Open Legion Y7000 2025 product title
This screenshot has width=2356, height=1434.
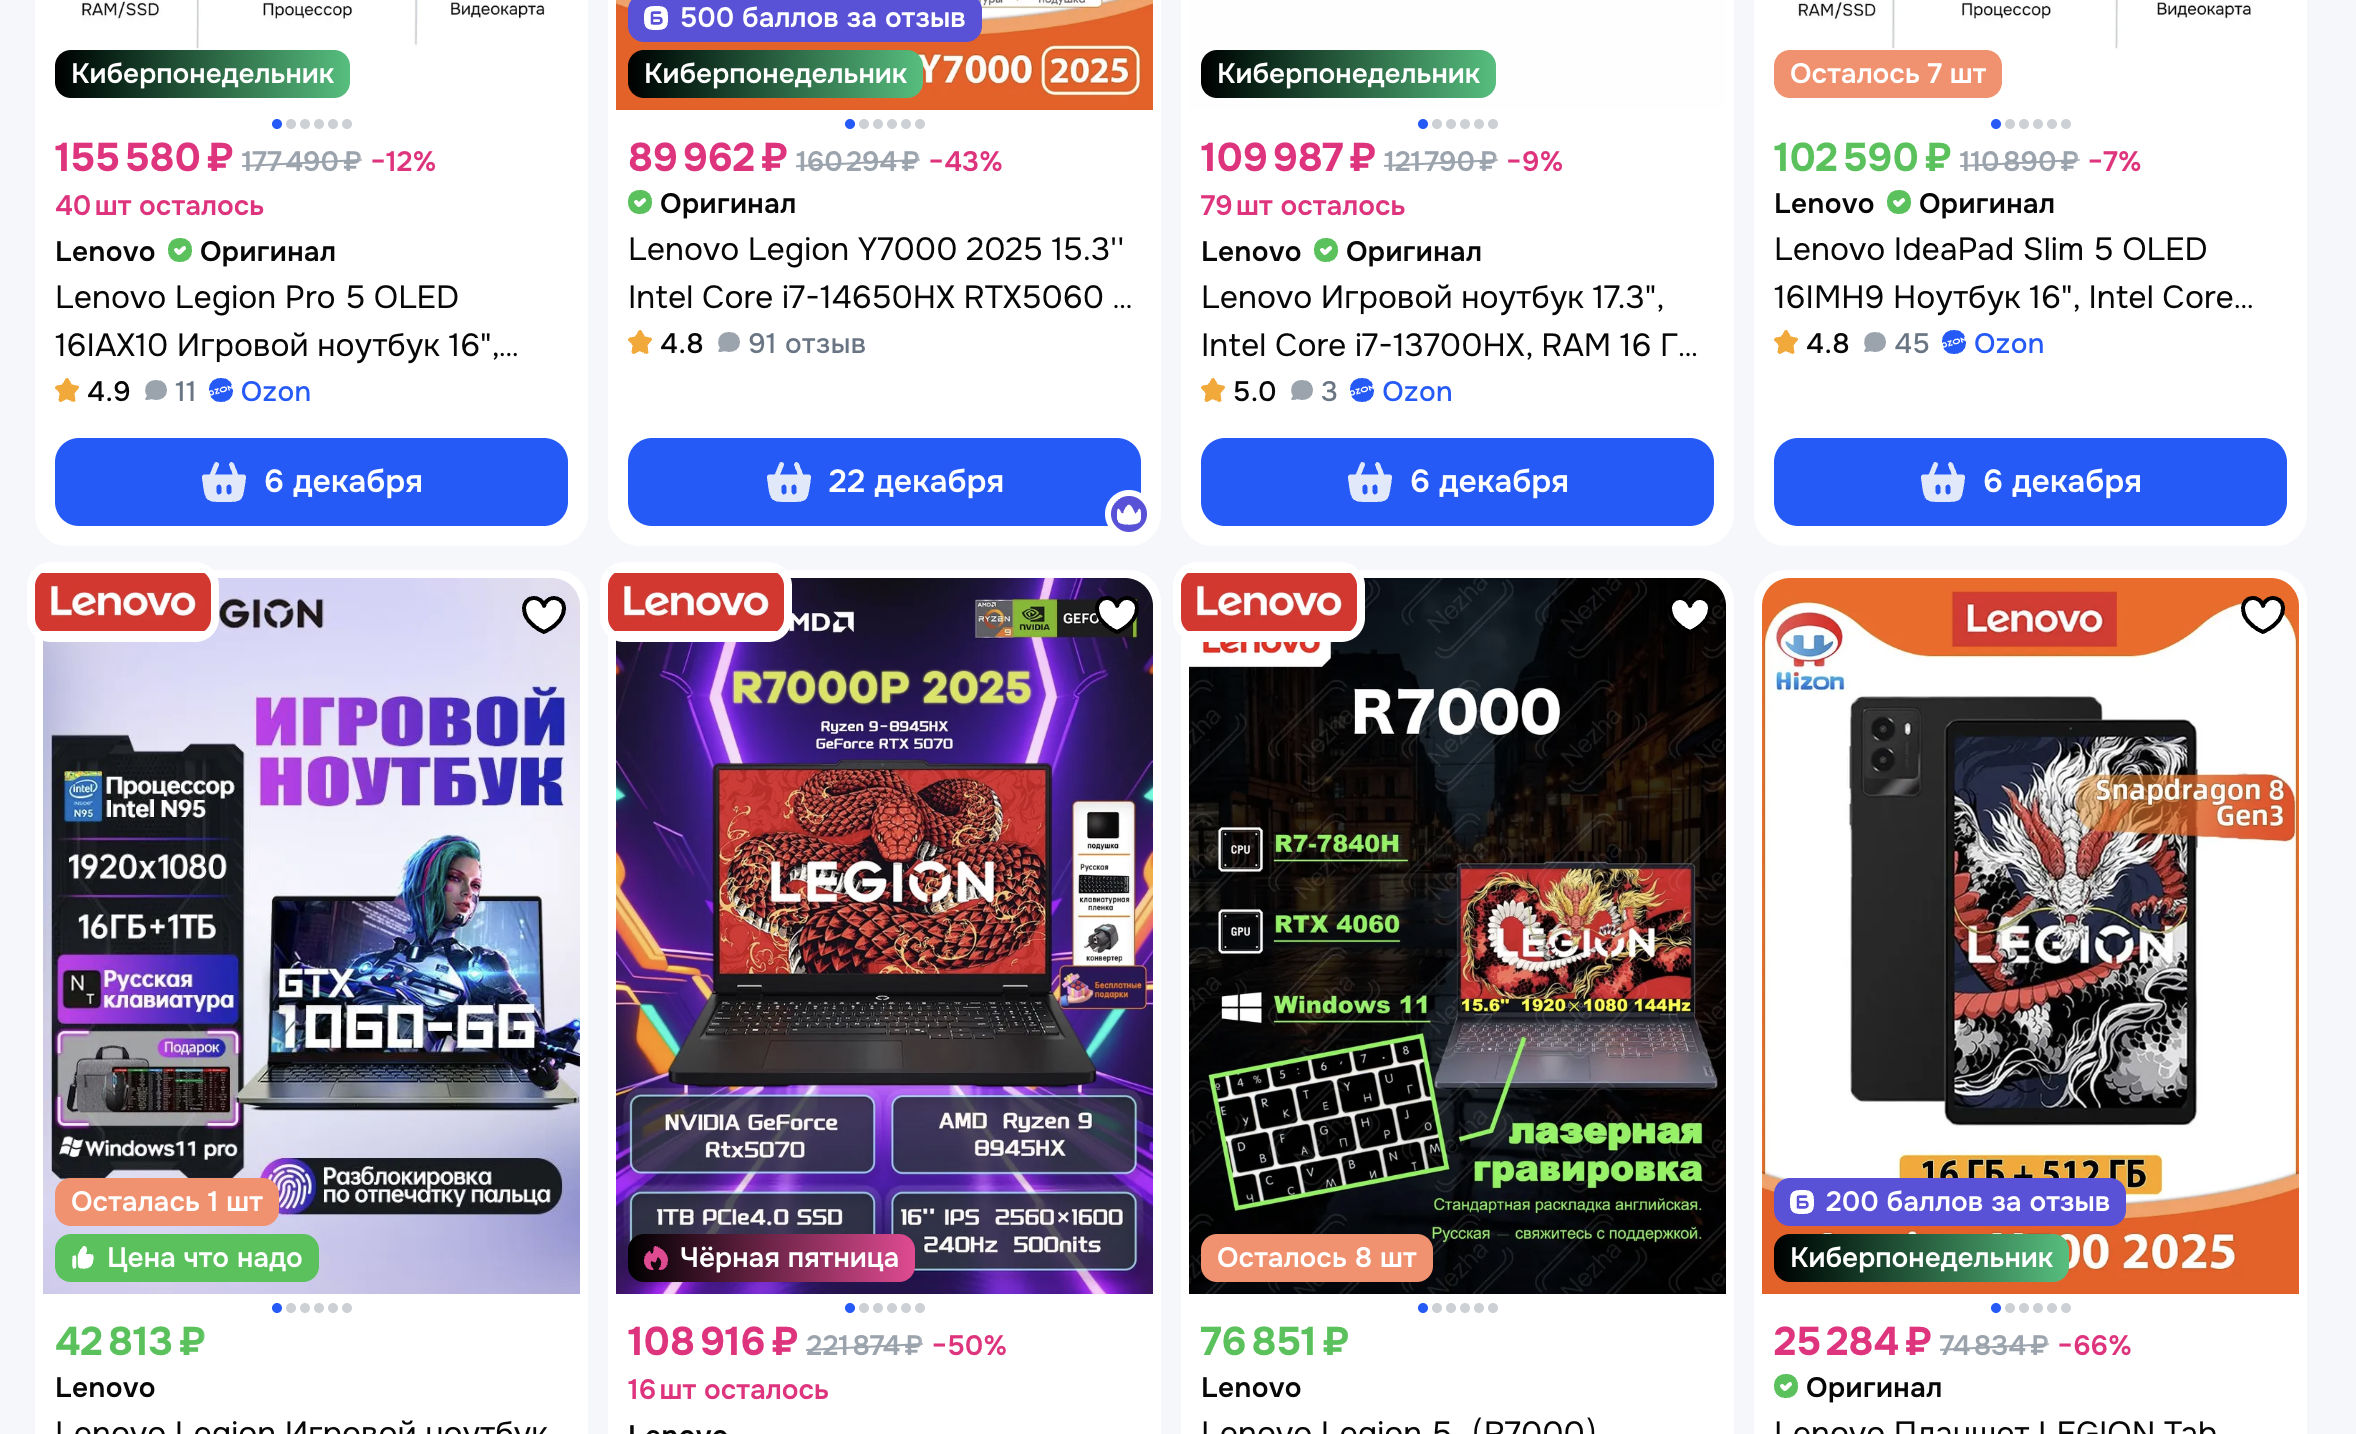point(880,273)
